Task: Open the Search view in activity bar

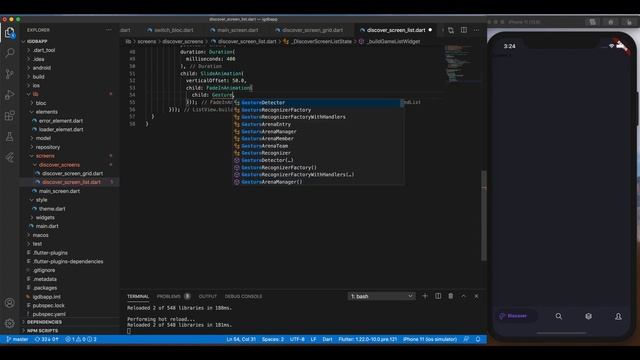Action: [x=10, y=53]
